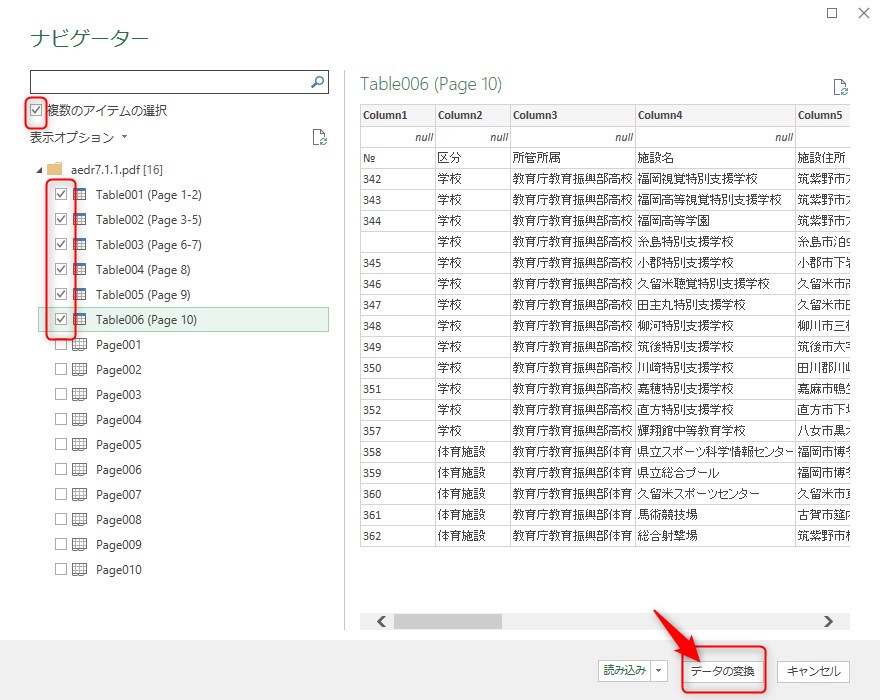Click the Page001 grid icon
The image size is (880, 700).
[80, 345]
